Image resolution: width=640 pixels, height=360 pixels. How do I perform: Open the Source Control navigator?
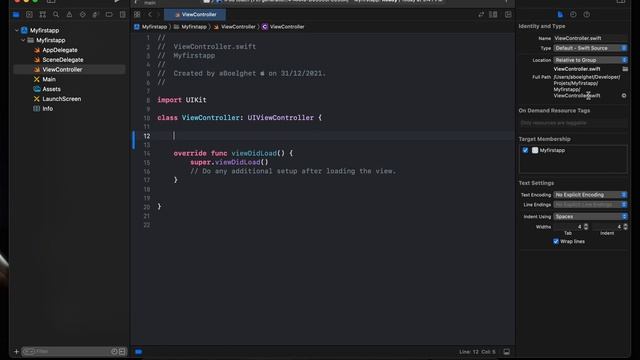[x=29, y=15]
